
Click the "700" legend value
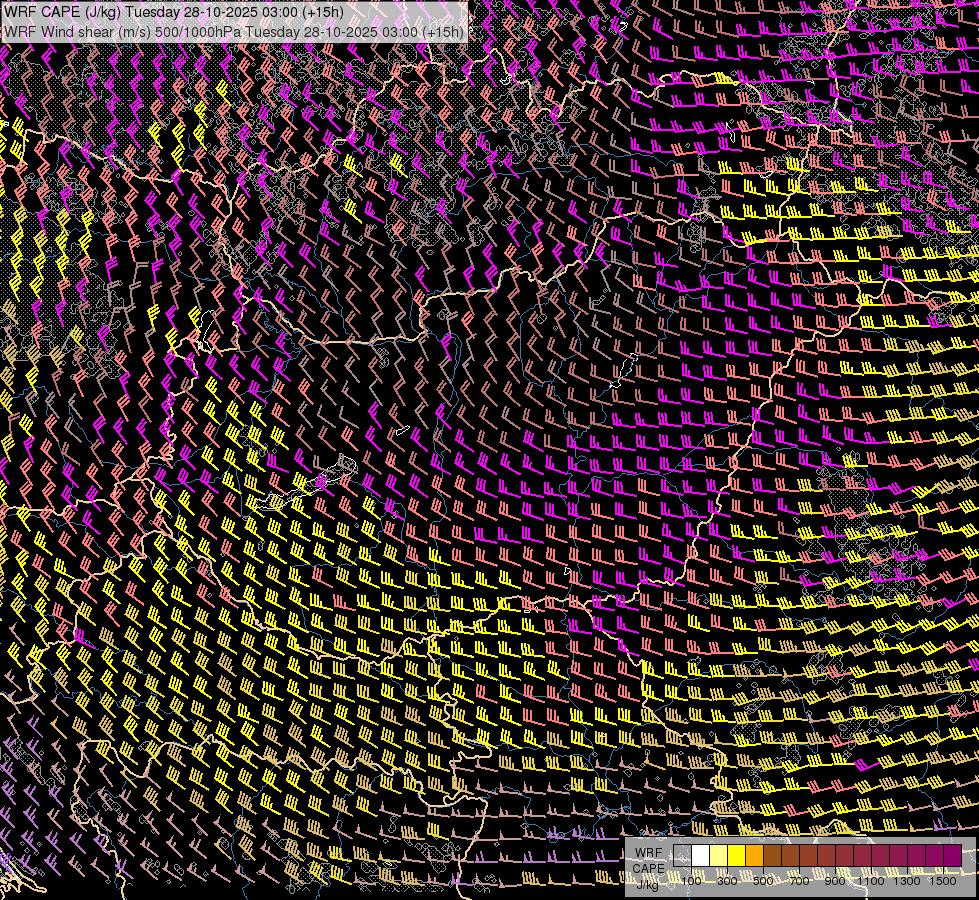pyautogui.click(x=799, y=881)
